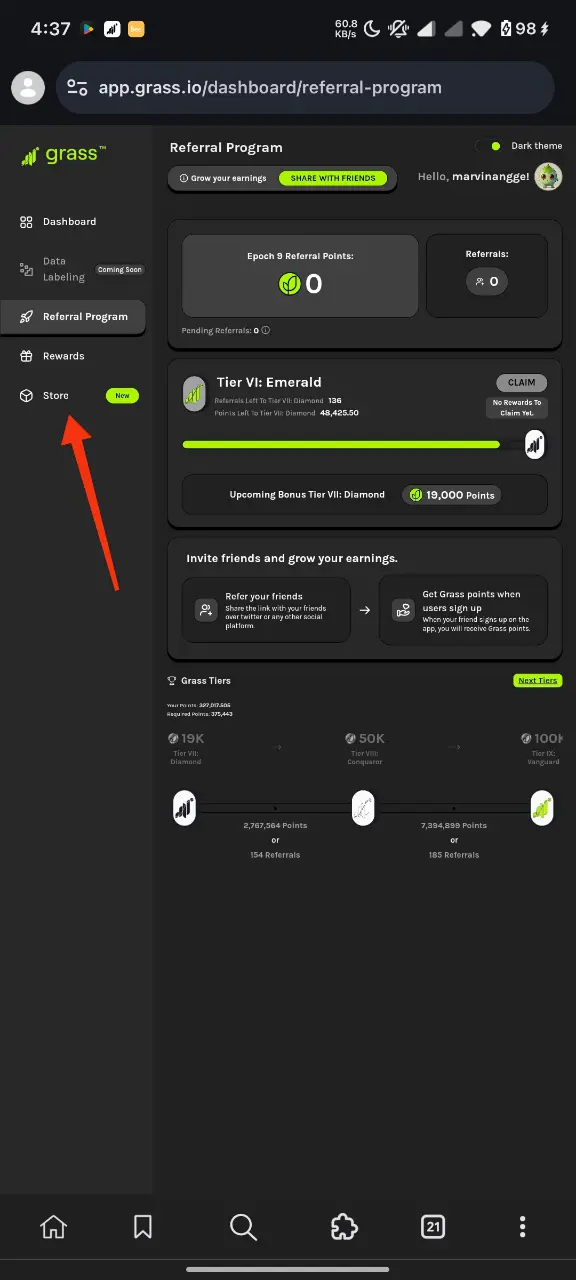The width and height of the screenshot is (576, 1280).
Task: Click the '185 Referrals' text
Action: pos(454,855)
